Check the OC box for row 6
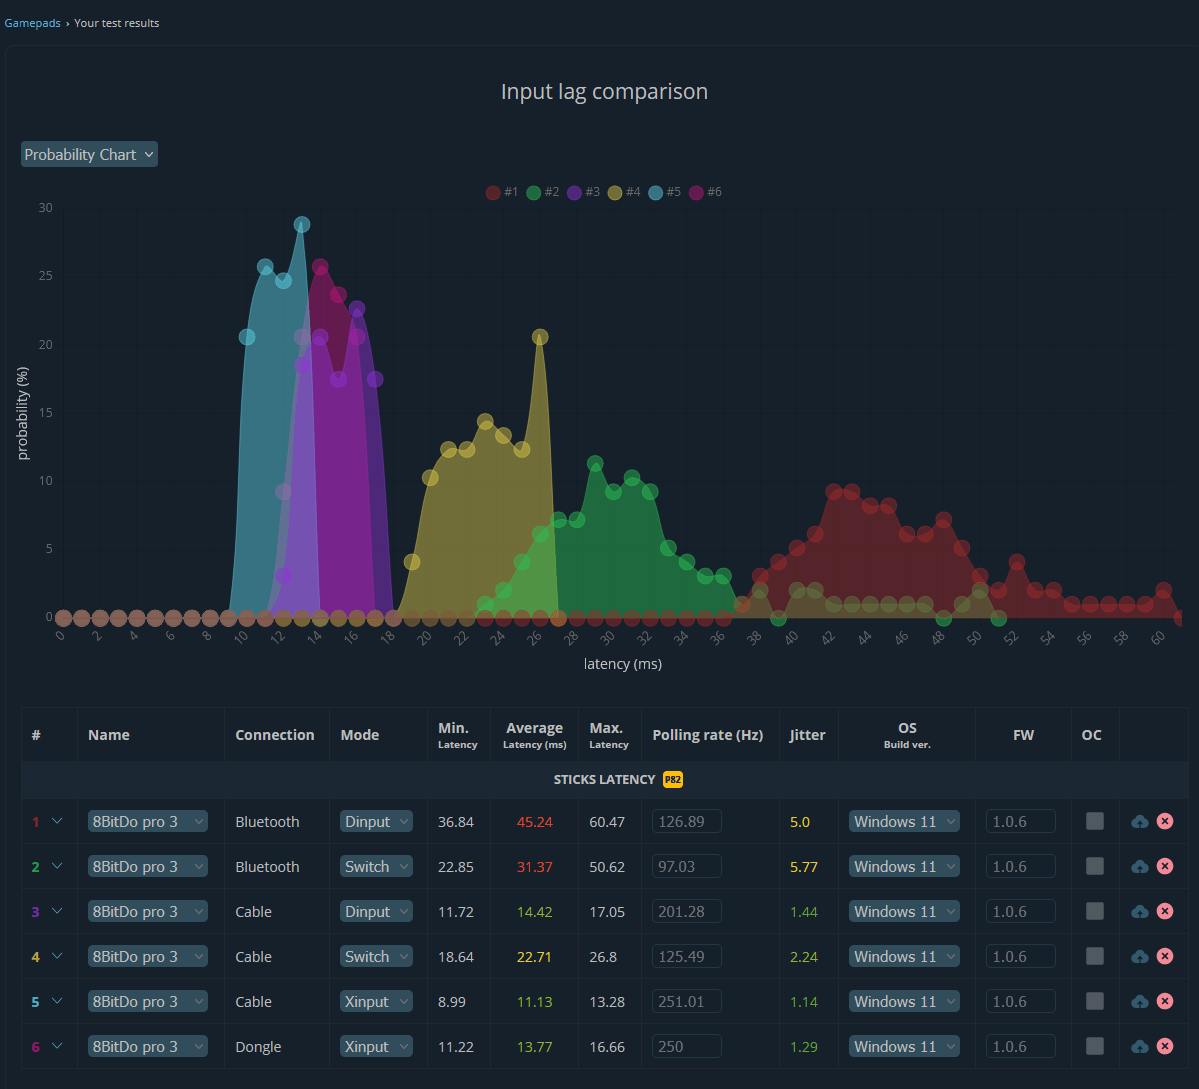The height and width of the screenshot is (1089, 1199). [1095, 1046]
